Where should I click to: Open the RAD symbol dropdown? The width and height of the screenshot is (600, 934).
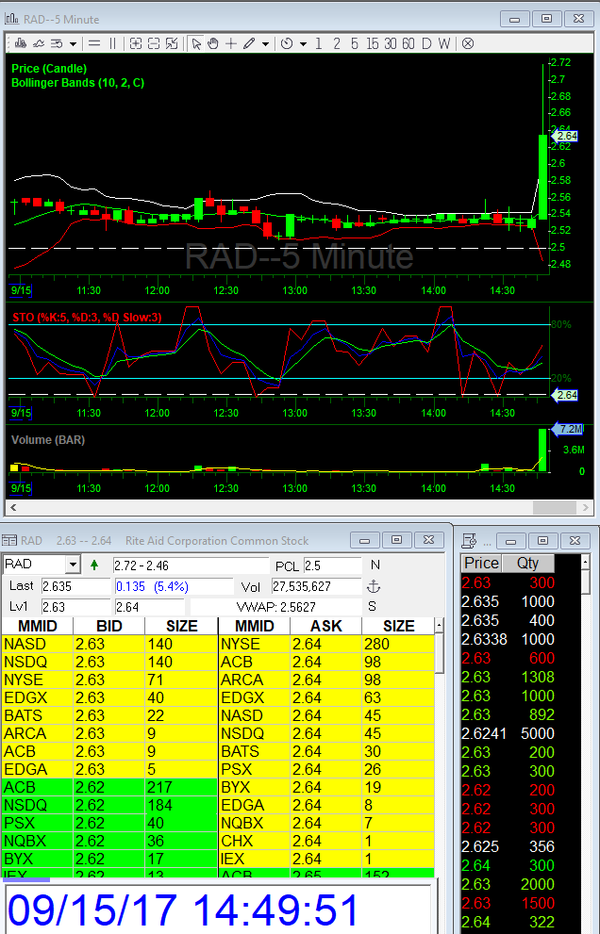pyautogui.click(x=70, y=565)
